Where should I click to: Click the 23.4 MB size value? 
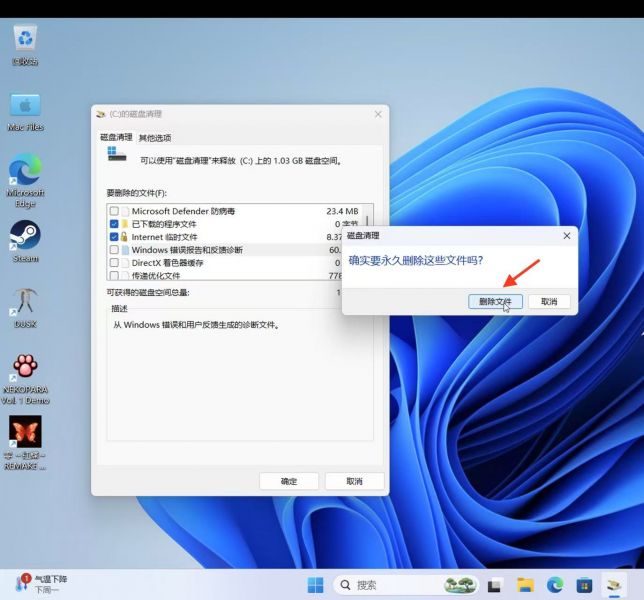[343, 211]
